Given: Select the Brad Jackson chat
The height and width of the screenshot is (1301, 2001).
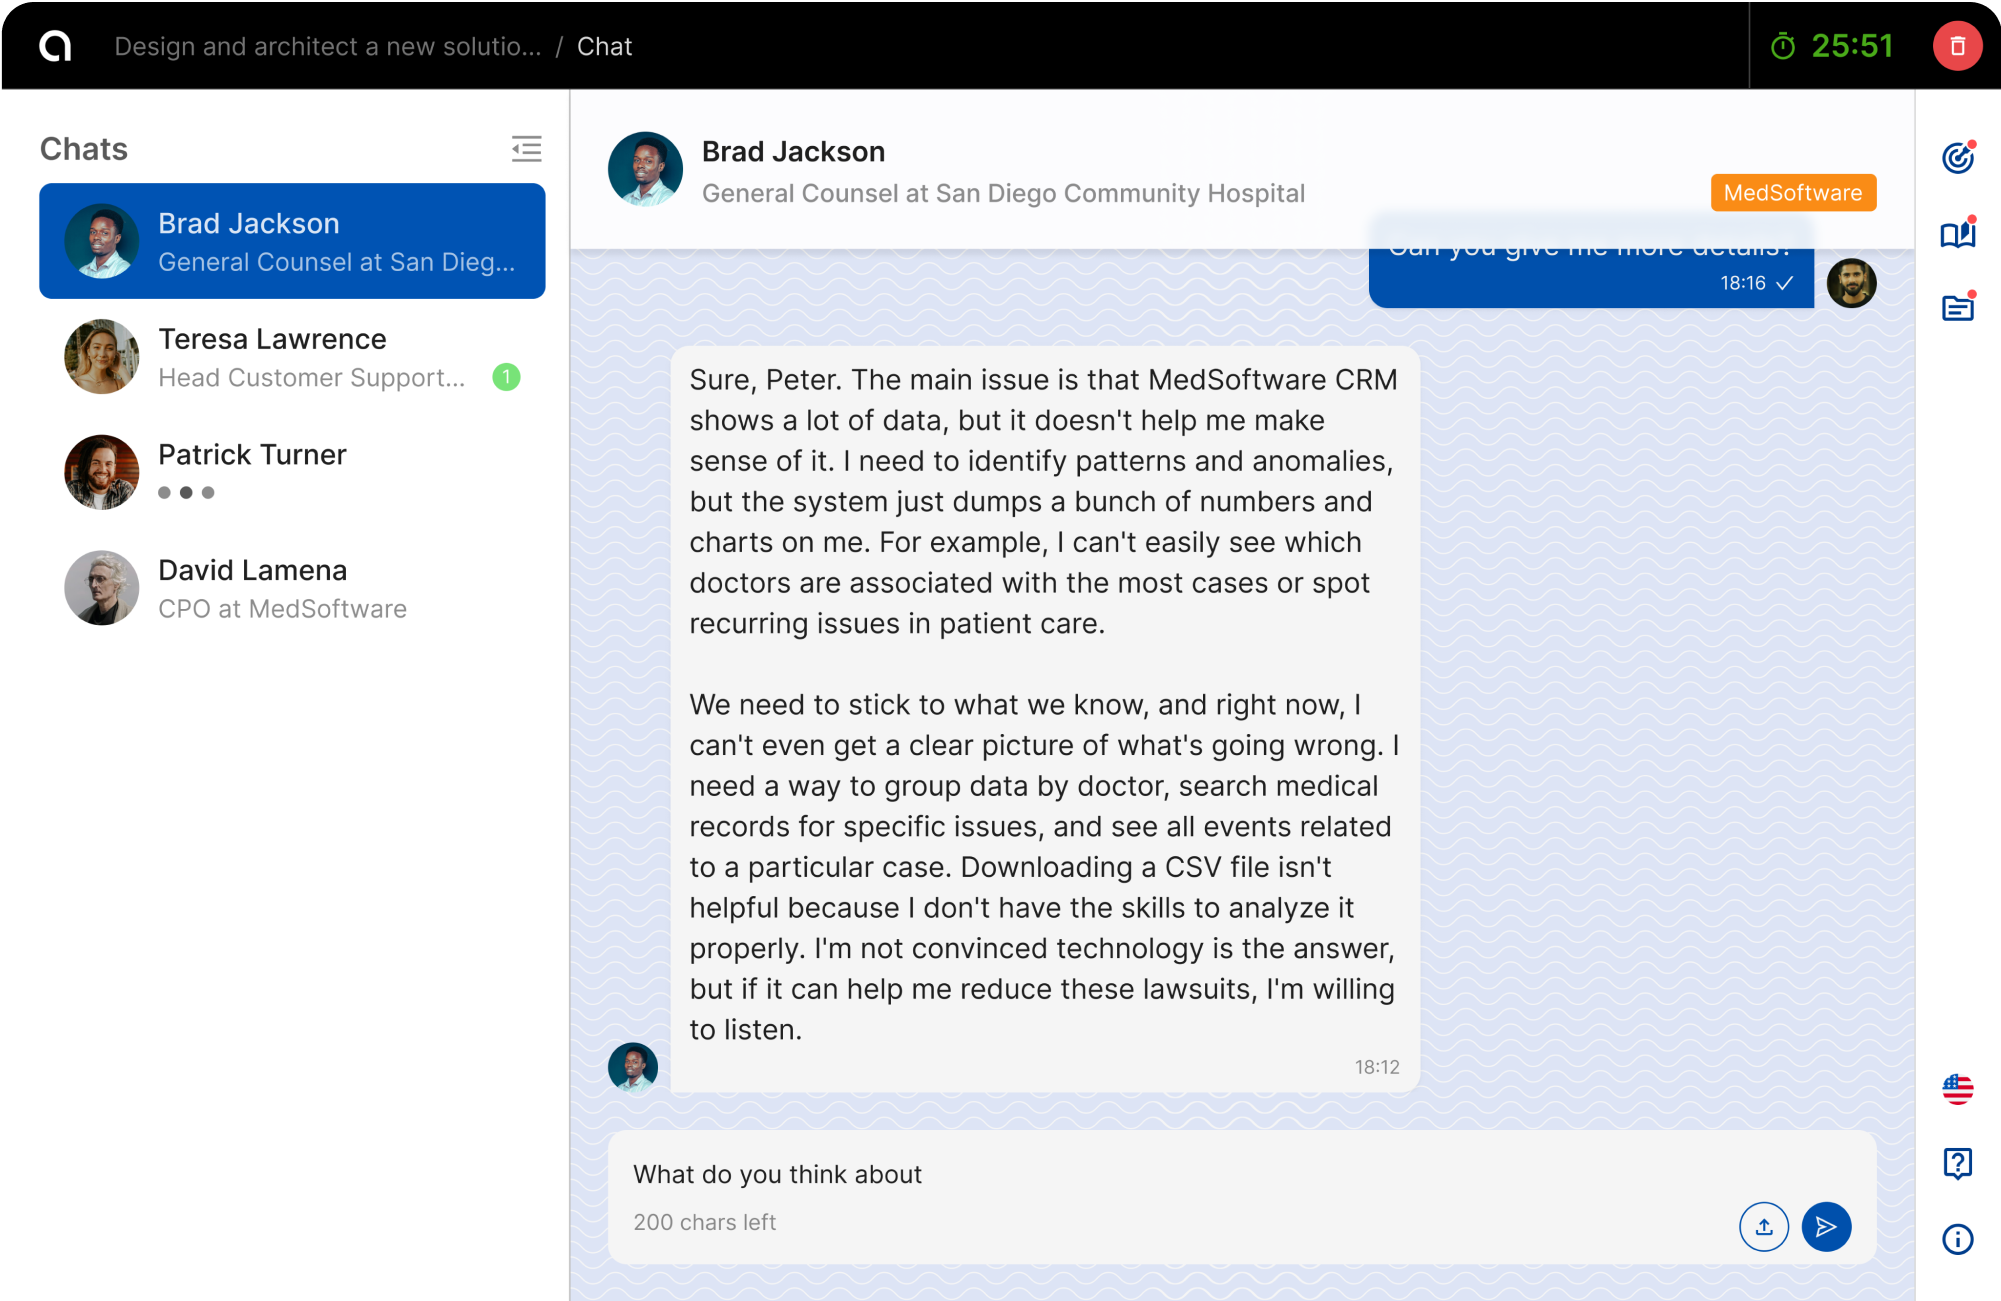Looking at the screenshot, I should pyautogui.click(x=292, y=241).
